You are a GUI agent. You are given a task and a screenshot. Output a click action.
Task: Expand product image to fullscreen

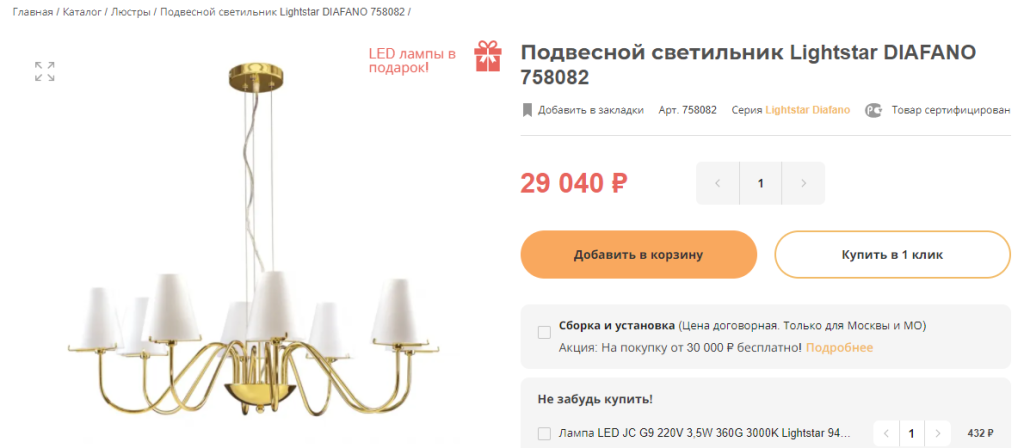44,72
